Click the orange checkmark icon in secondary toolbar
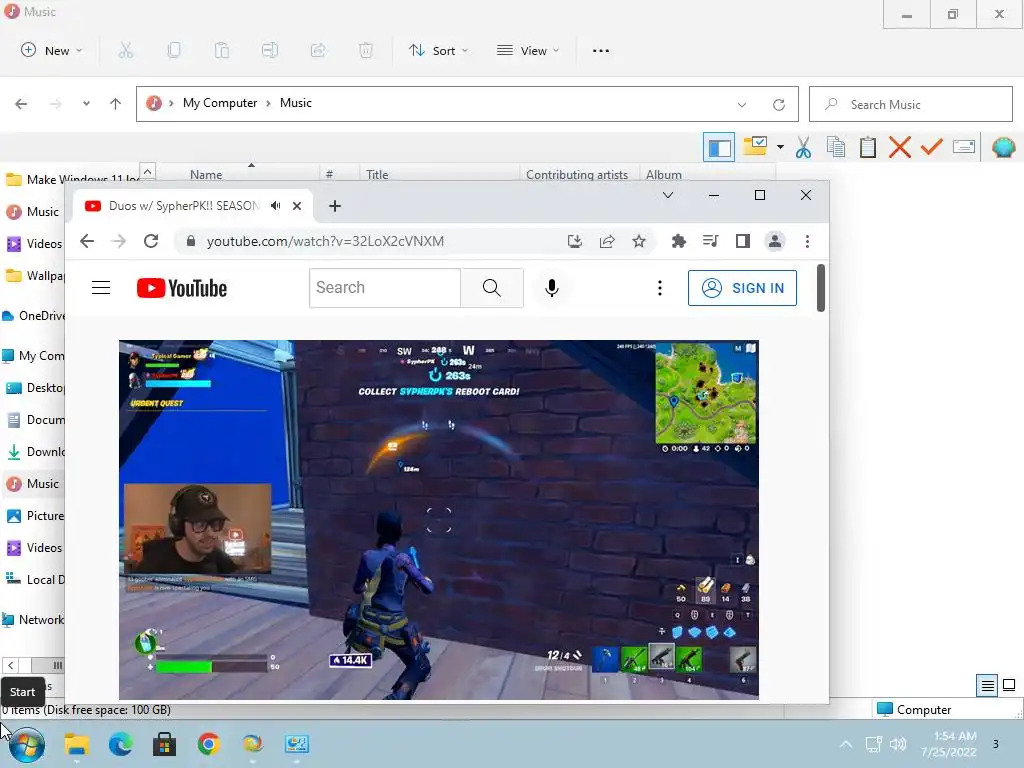Viewport: 1024px width, 768px height. [931, 147]
